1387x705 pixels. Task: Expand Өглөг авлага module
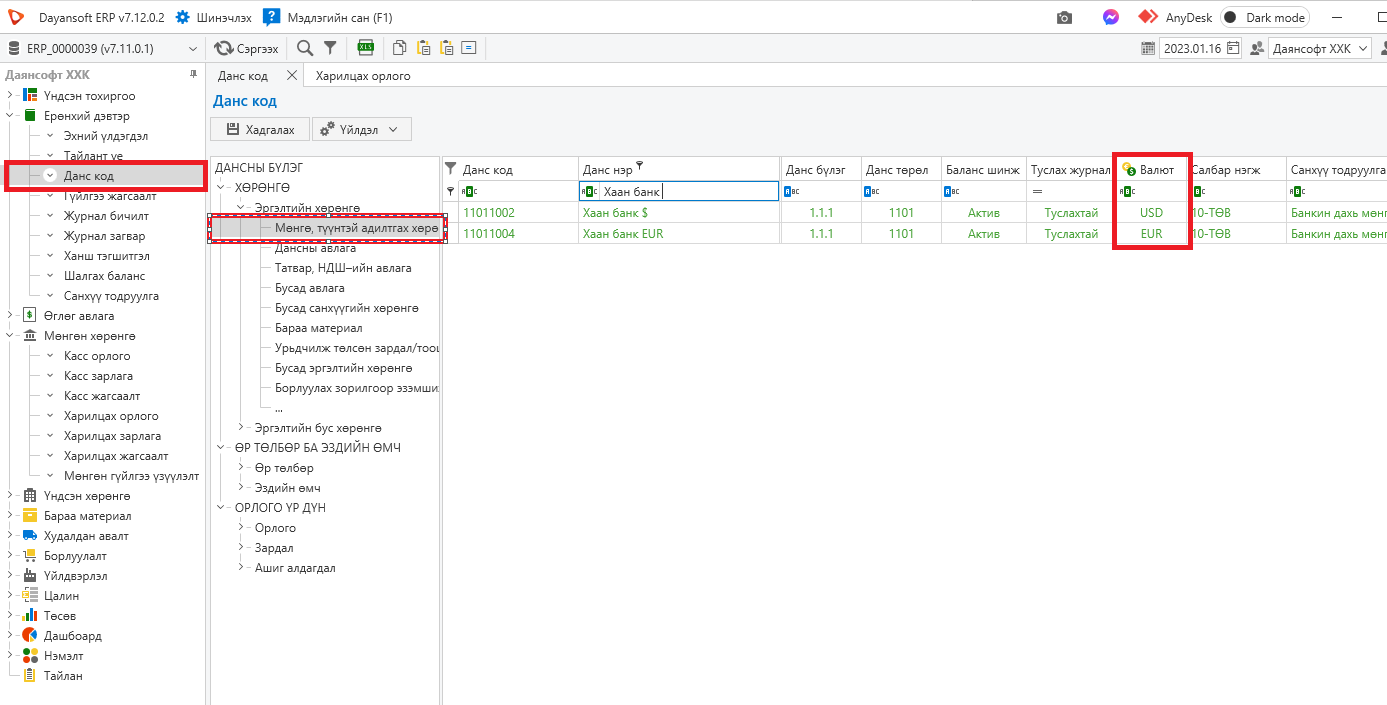10,316
